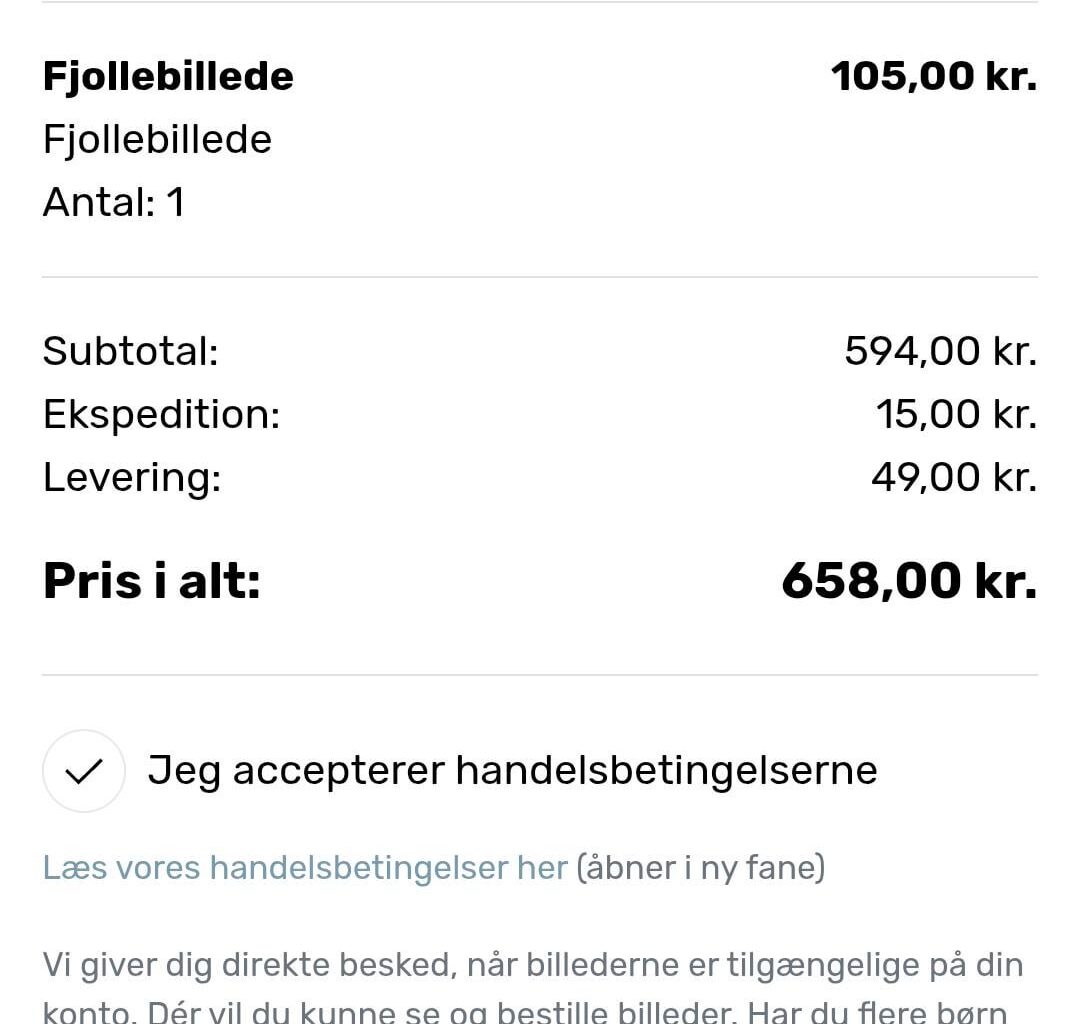Click the 'Subtotal:' label
This screenshot has width=1080, height=1024.
pyautogui.click(x=130, y=350)
